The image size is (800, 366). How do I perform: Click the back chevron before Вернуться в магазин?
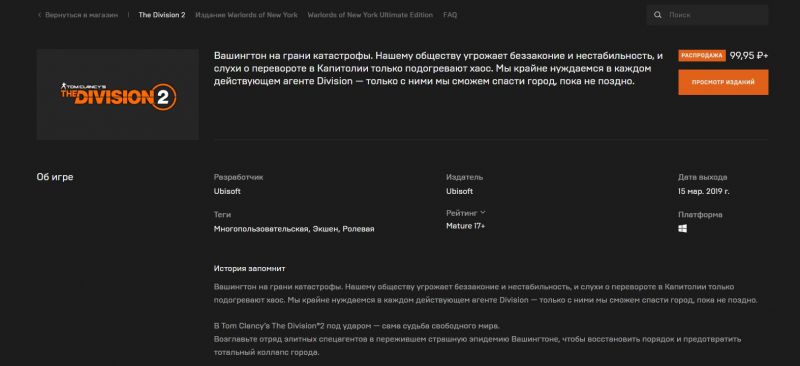coord(39,15)
